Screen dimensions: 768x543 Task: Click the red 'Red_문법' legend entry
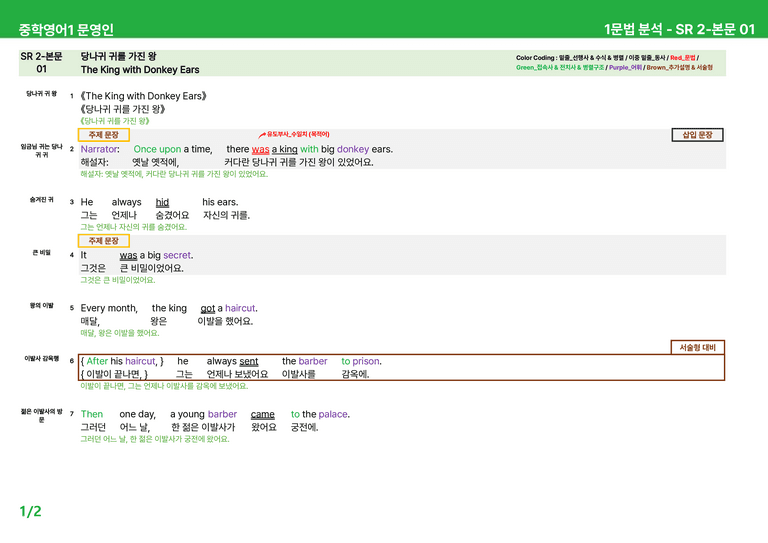pyautogui.click(x=682, y=58)
